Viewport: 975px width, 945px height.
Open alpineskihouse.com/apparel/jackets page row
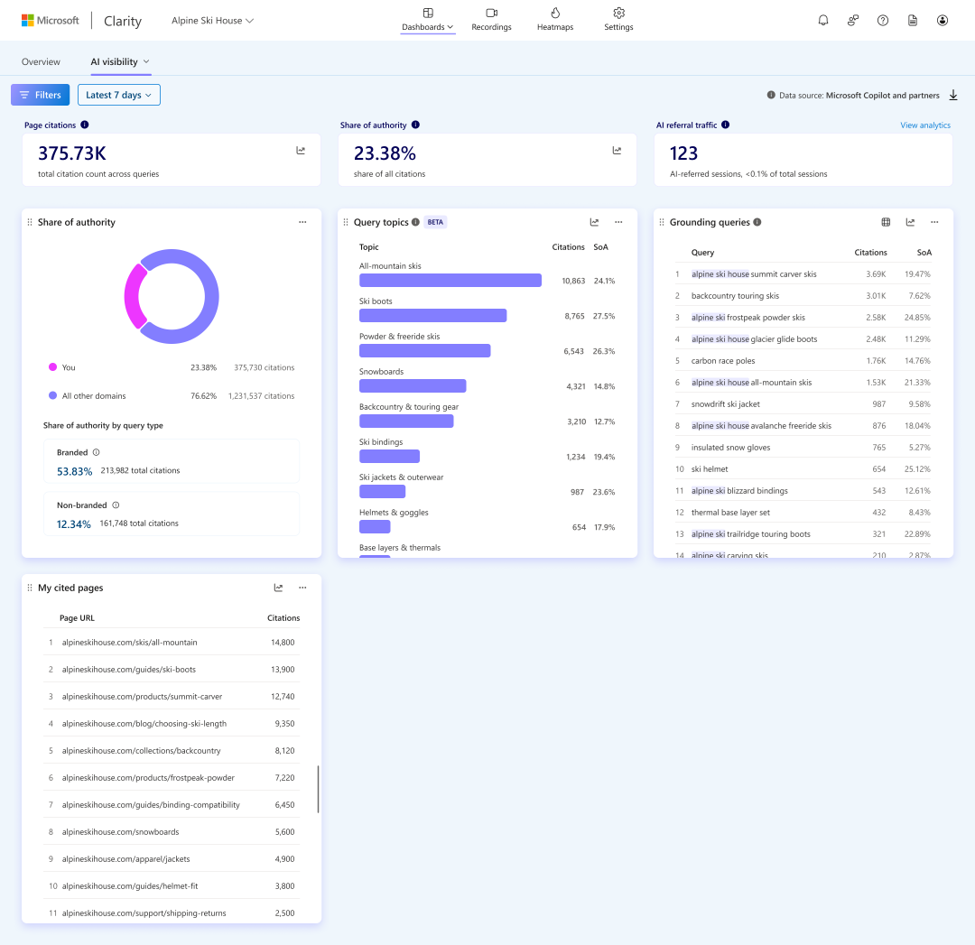pyautogui.click(x=172, y=859)
